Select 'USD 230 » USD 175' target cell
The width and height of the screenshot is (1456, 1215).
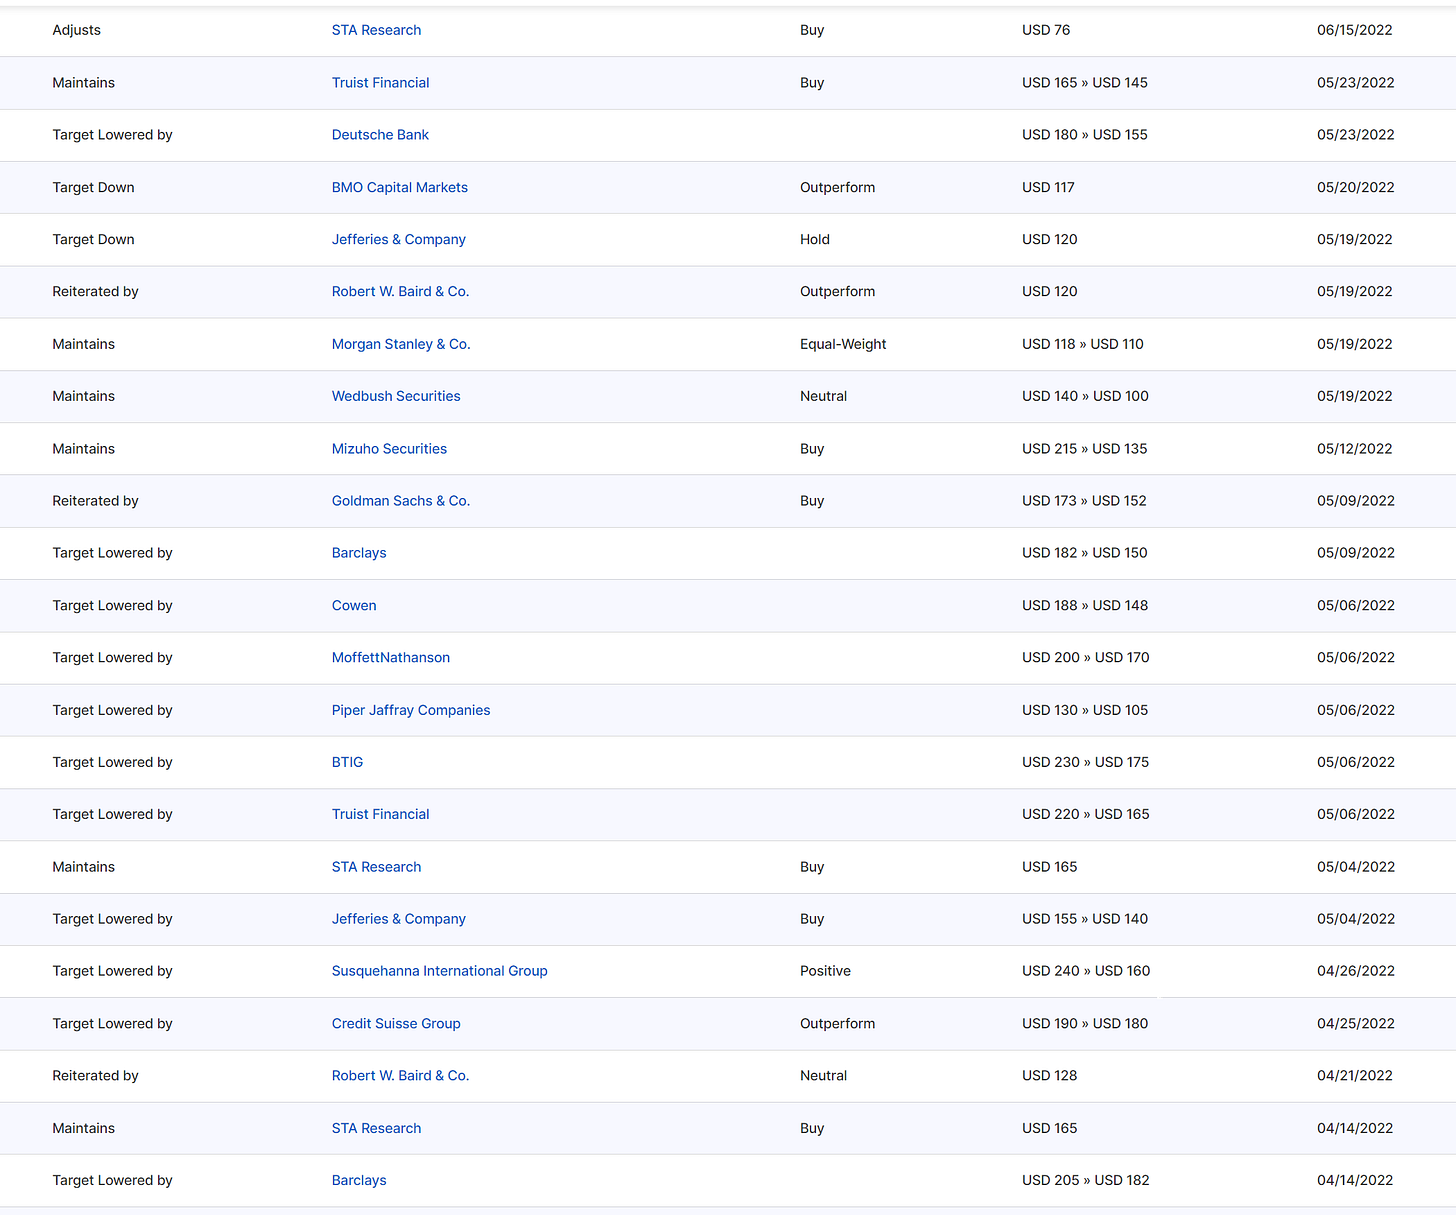[1086, 762]
